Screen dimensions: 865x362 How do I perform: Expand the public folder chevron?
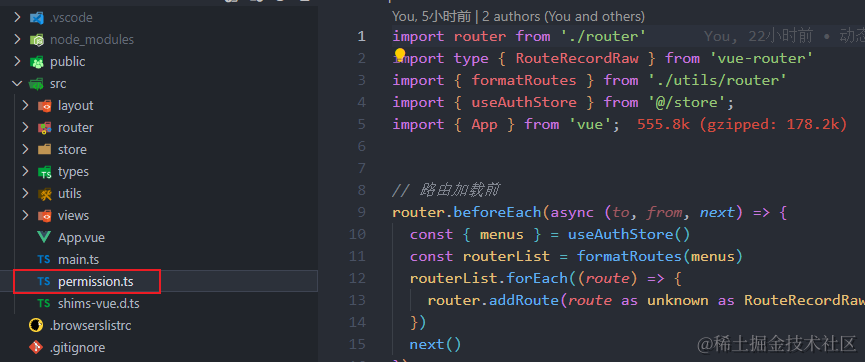17,62
